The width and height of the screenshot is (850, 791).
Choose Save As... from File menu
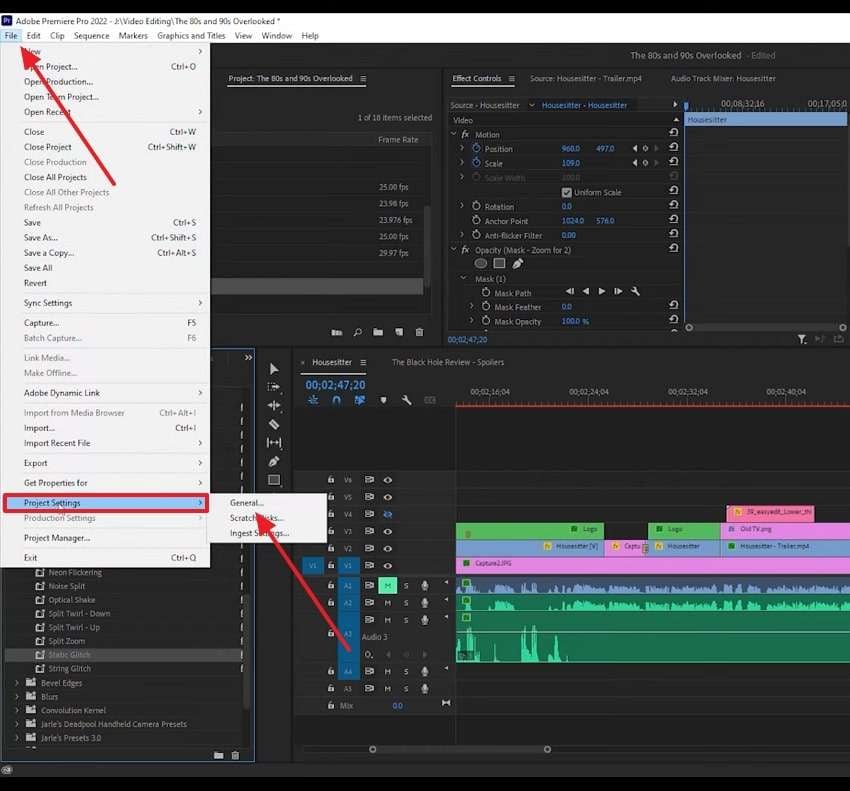pyautogui.click(x=105, y=237)
